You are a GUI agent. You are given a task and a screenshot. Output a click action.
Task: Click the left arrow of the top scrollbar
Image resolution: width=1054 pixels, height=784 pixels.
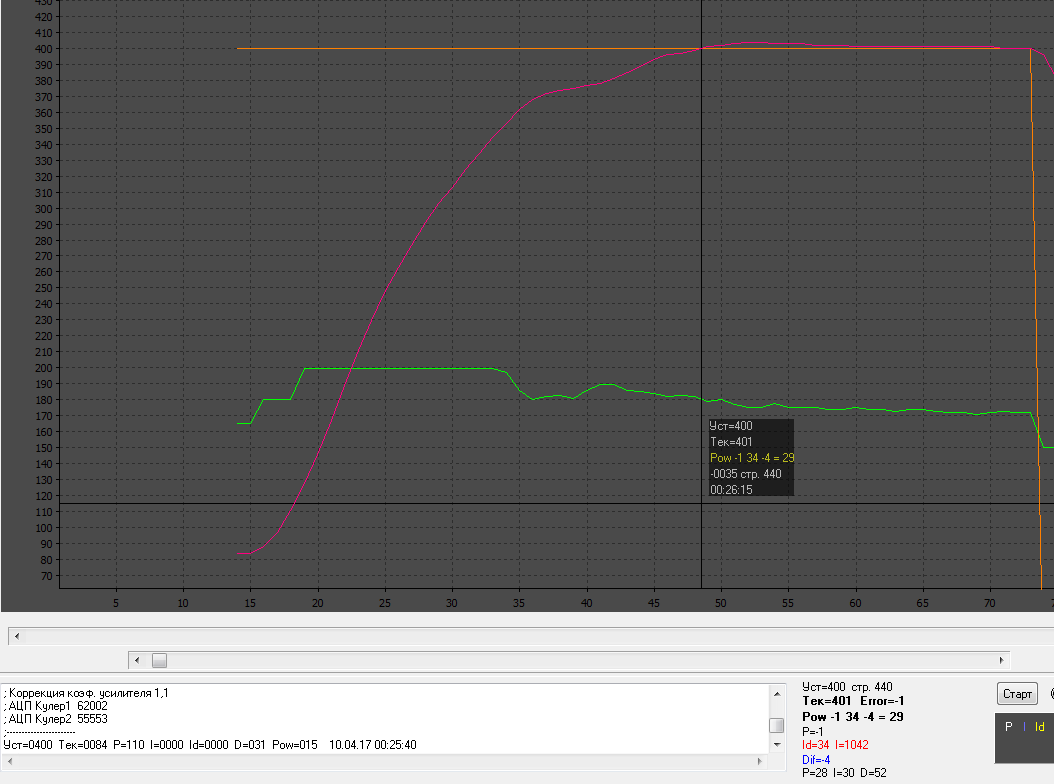15,636
